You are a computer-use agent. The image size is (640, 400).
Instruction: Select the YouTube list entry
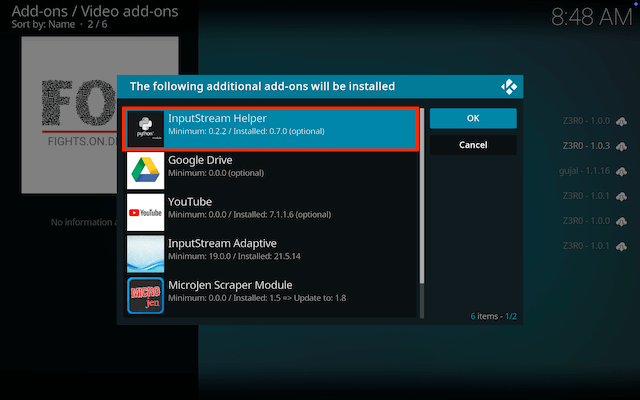pyautogui.click(x=271, y=212)
